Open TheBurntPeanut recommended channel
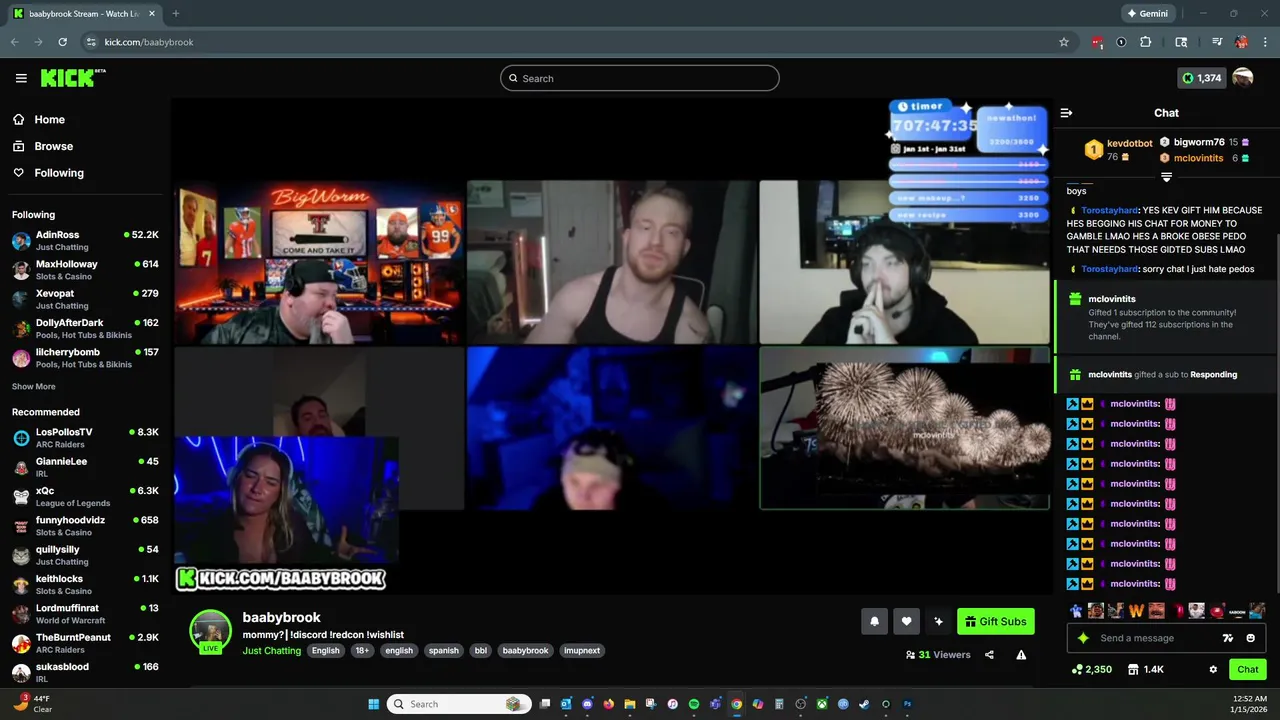The height and width of the screenshot is (720, 1280). pyautogui.click(x=85, y=643)
